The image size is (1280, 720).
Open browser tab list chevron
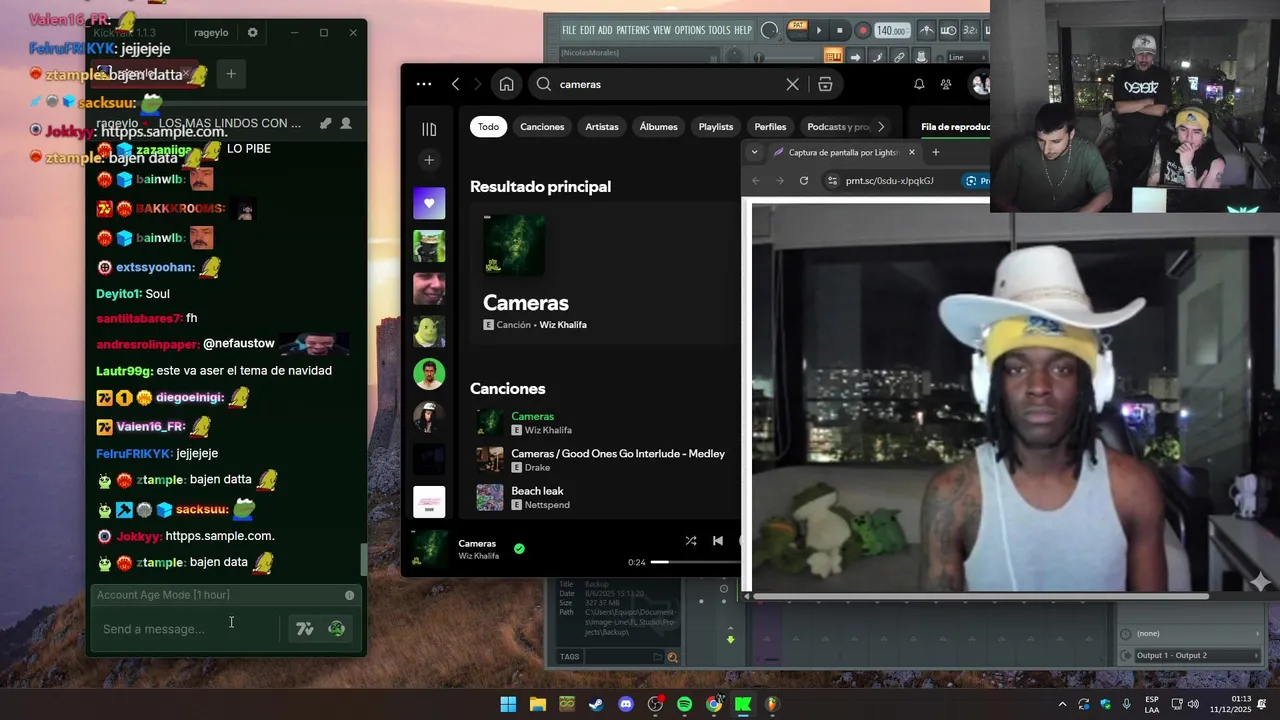coord(754,152)
